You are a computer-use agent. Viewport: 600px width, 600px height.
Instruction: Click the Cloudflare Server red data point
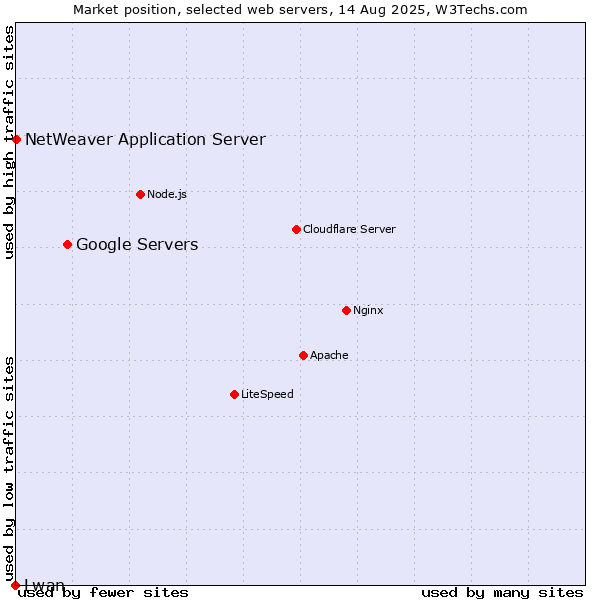coord(296,230)
